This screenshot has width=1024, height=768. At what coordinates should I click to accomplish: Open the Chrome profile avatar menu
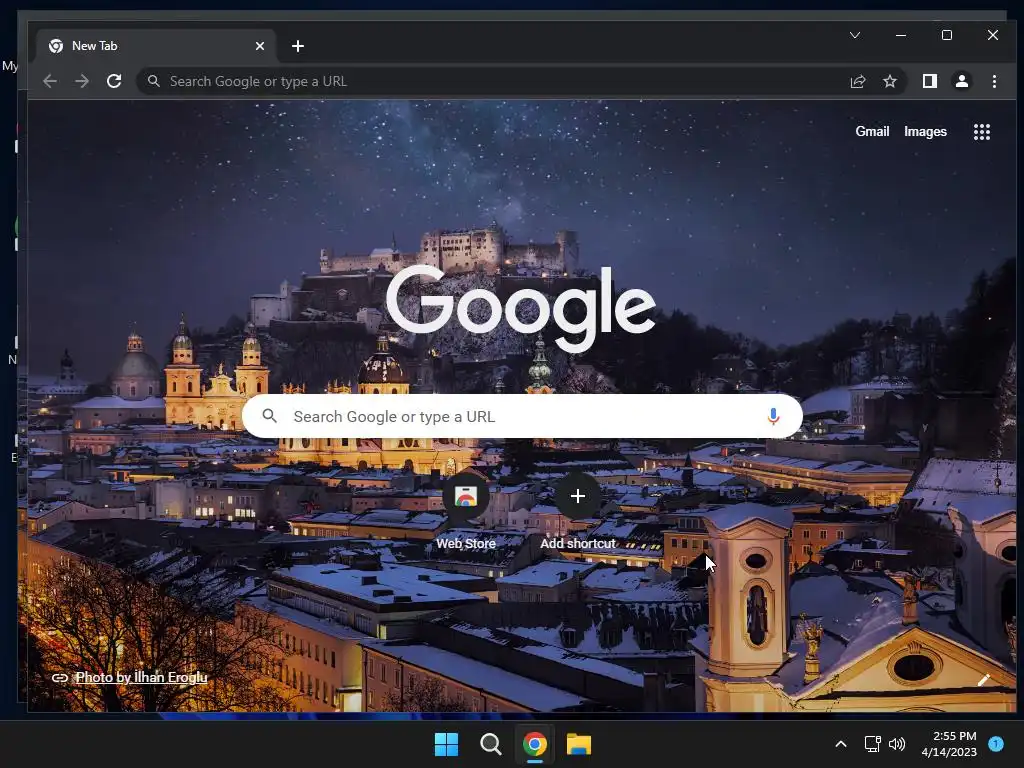click(x=961, y=81)
